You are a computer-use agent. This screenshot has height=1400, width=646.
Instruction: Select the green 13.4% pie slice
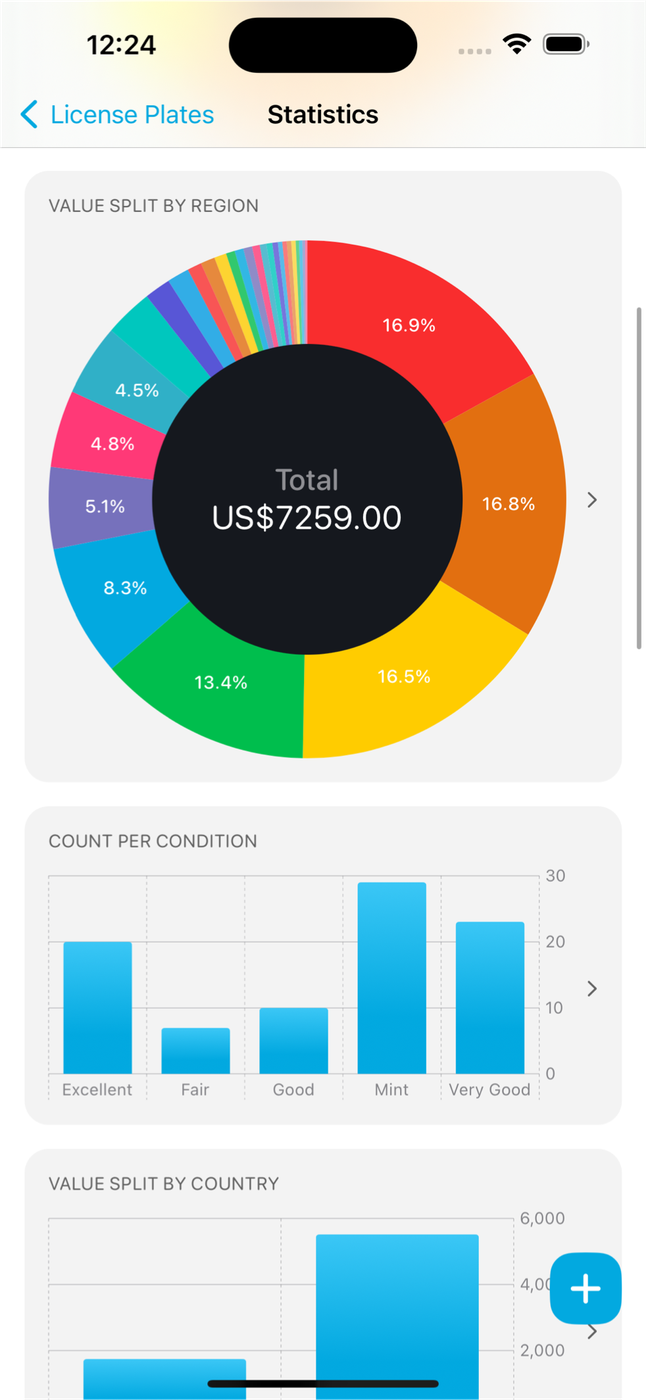click(221, 682)
